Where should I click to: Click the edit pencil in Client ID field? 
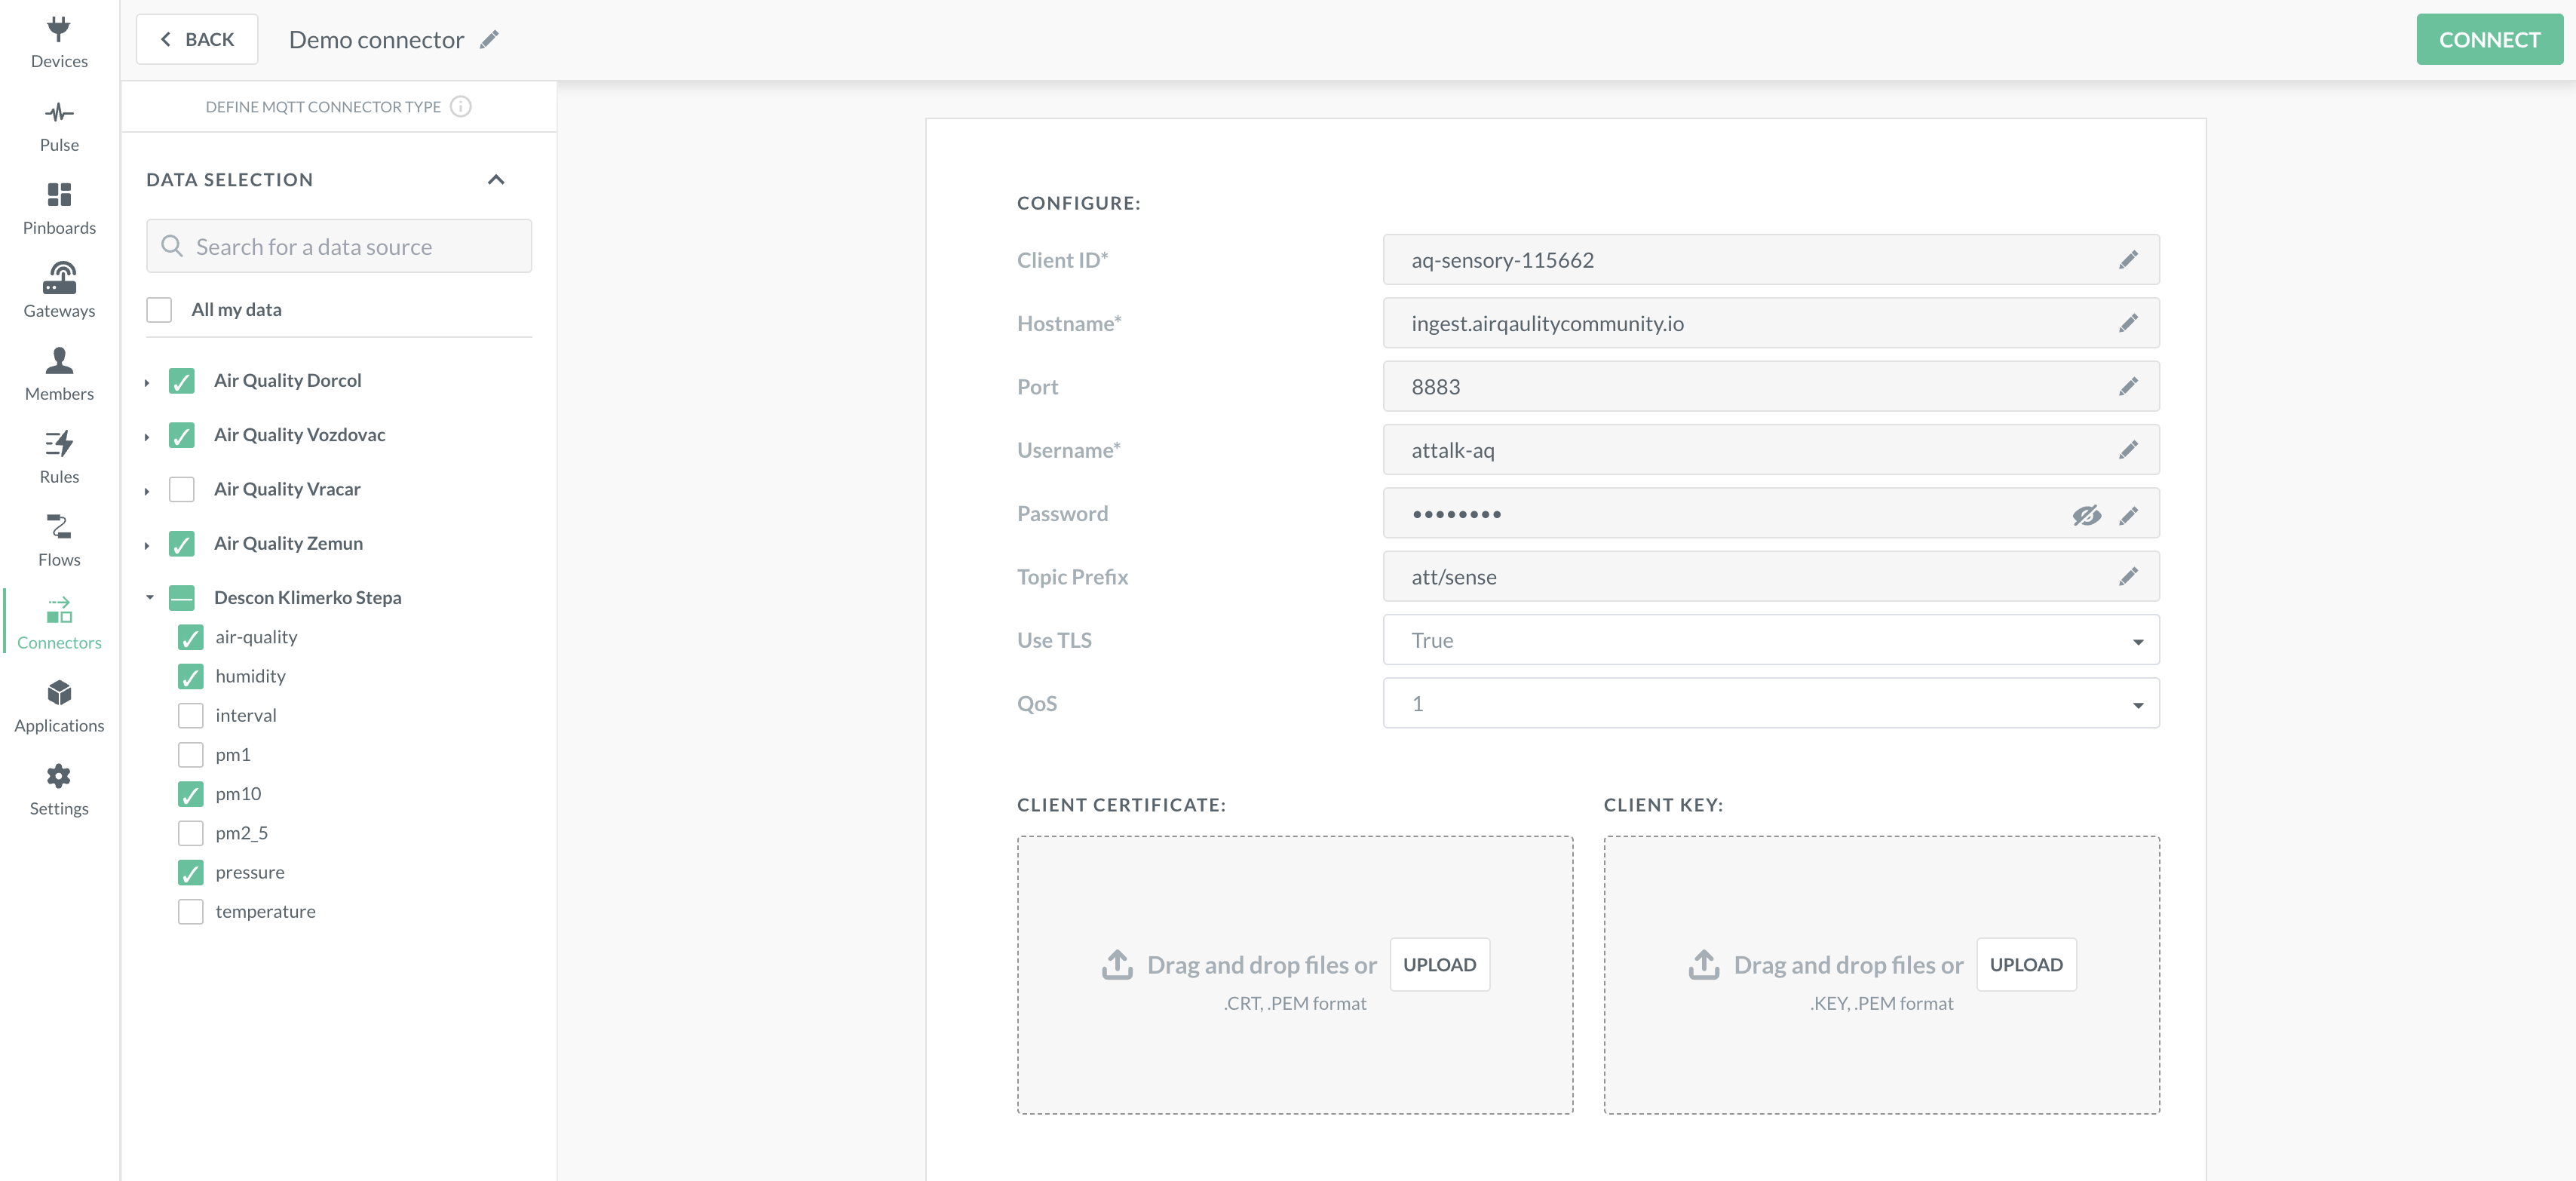coord(2128,260)
